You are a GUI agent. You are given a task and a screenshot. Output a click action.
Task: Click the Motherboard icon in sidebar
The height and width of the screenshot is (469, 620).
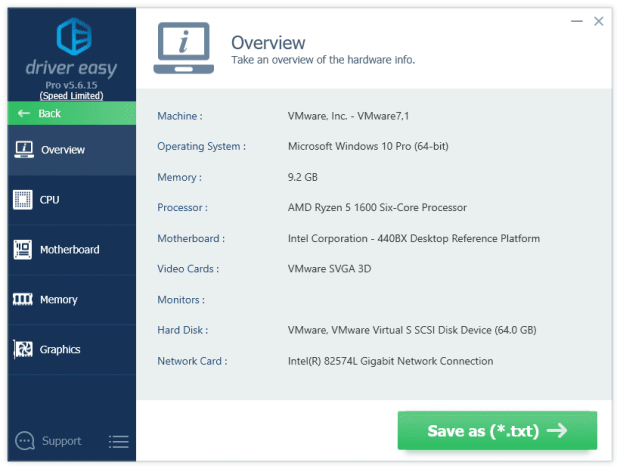click(x=23, y=250)
